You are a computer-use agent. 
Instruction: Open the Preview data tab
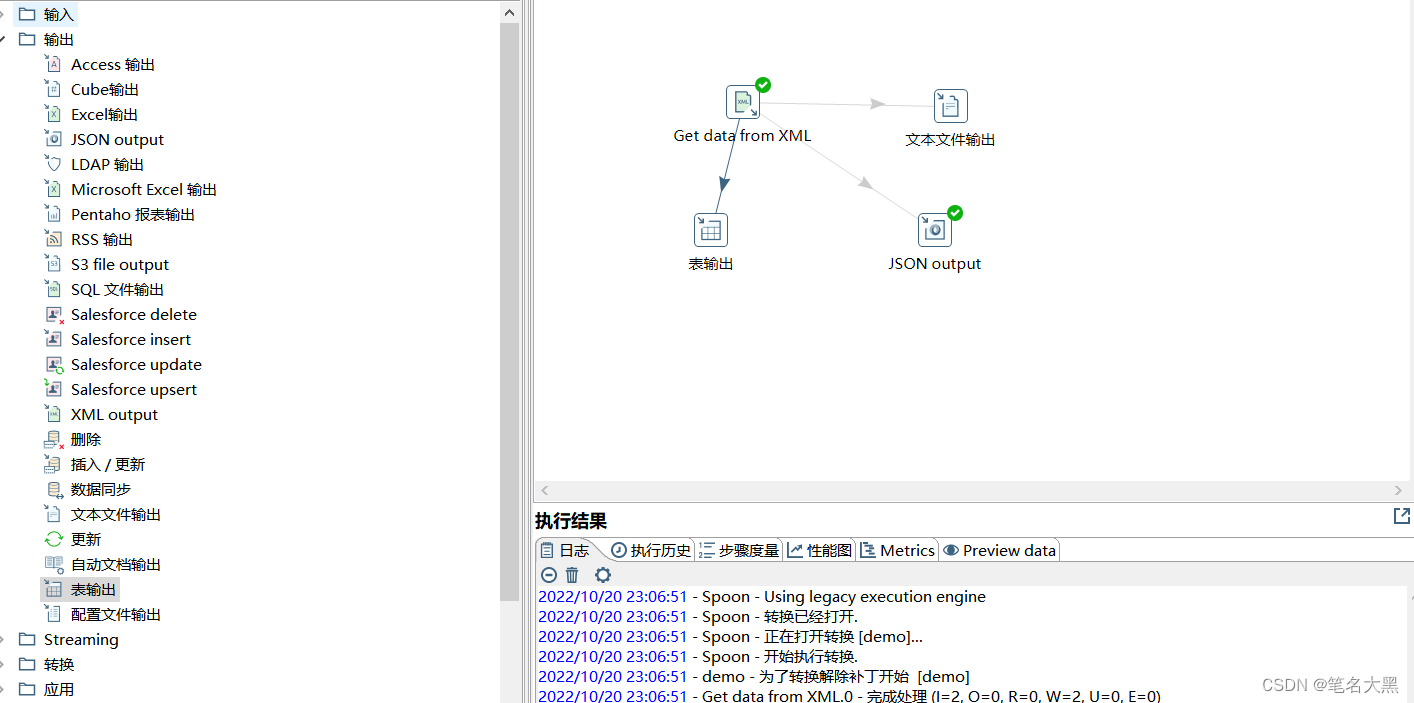tap(999, 550)
